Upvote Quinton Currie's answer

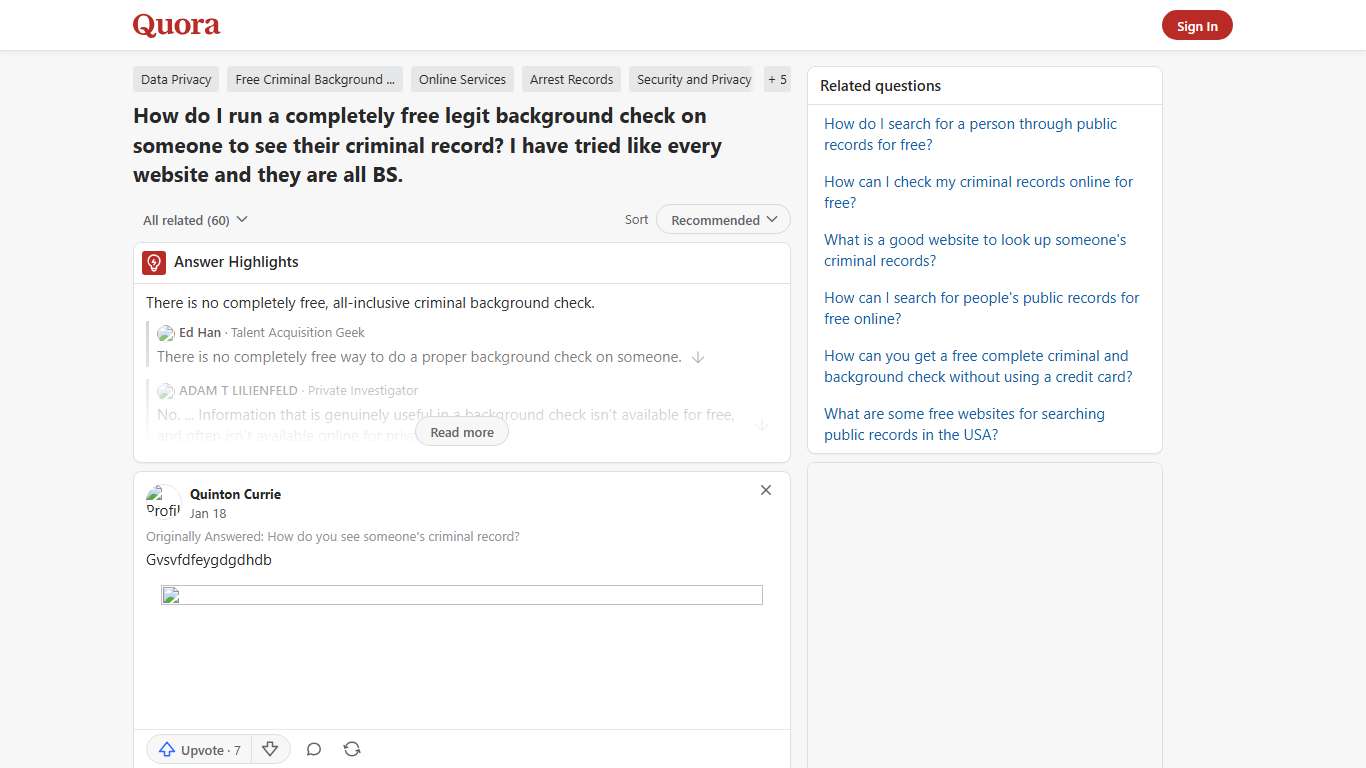click(197, 749)
